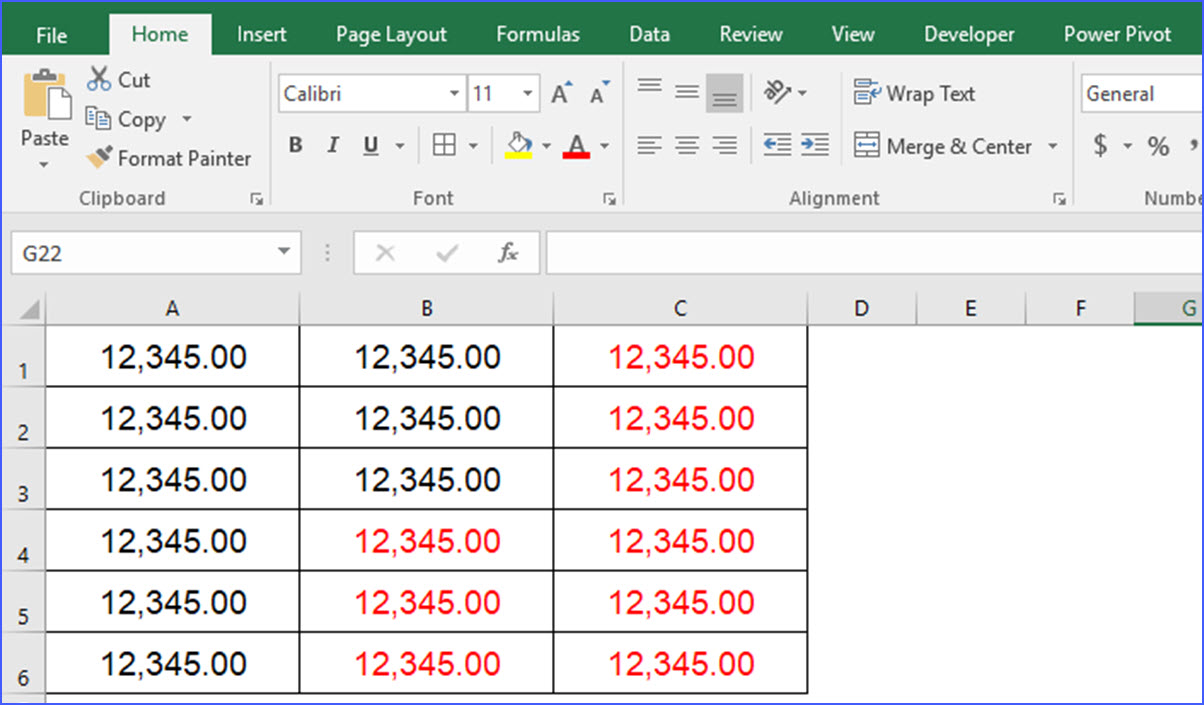Expand the Font Size dropdown

point(528,93)
